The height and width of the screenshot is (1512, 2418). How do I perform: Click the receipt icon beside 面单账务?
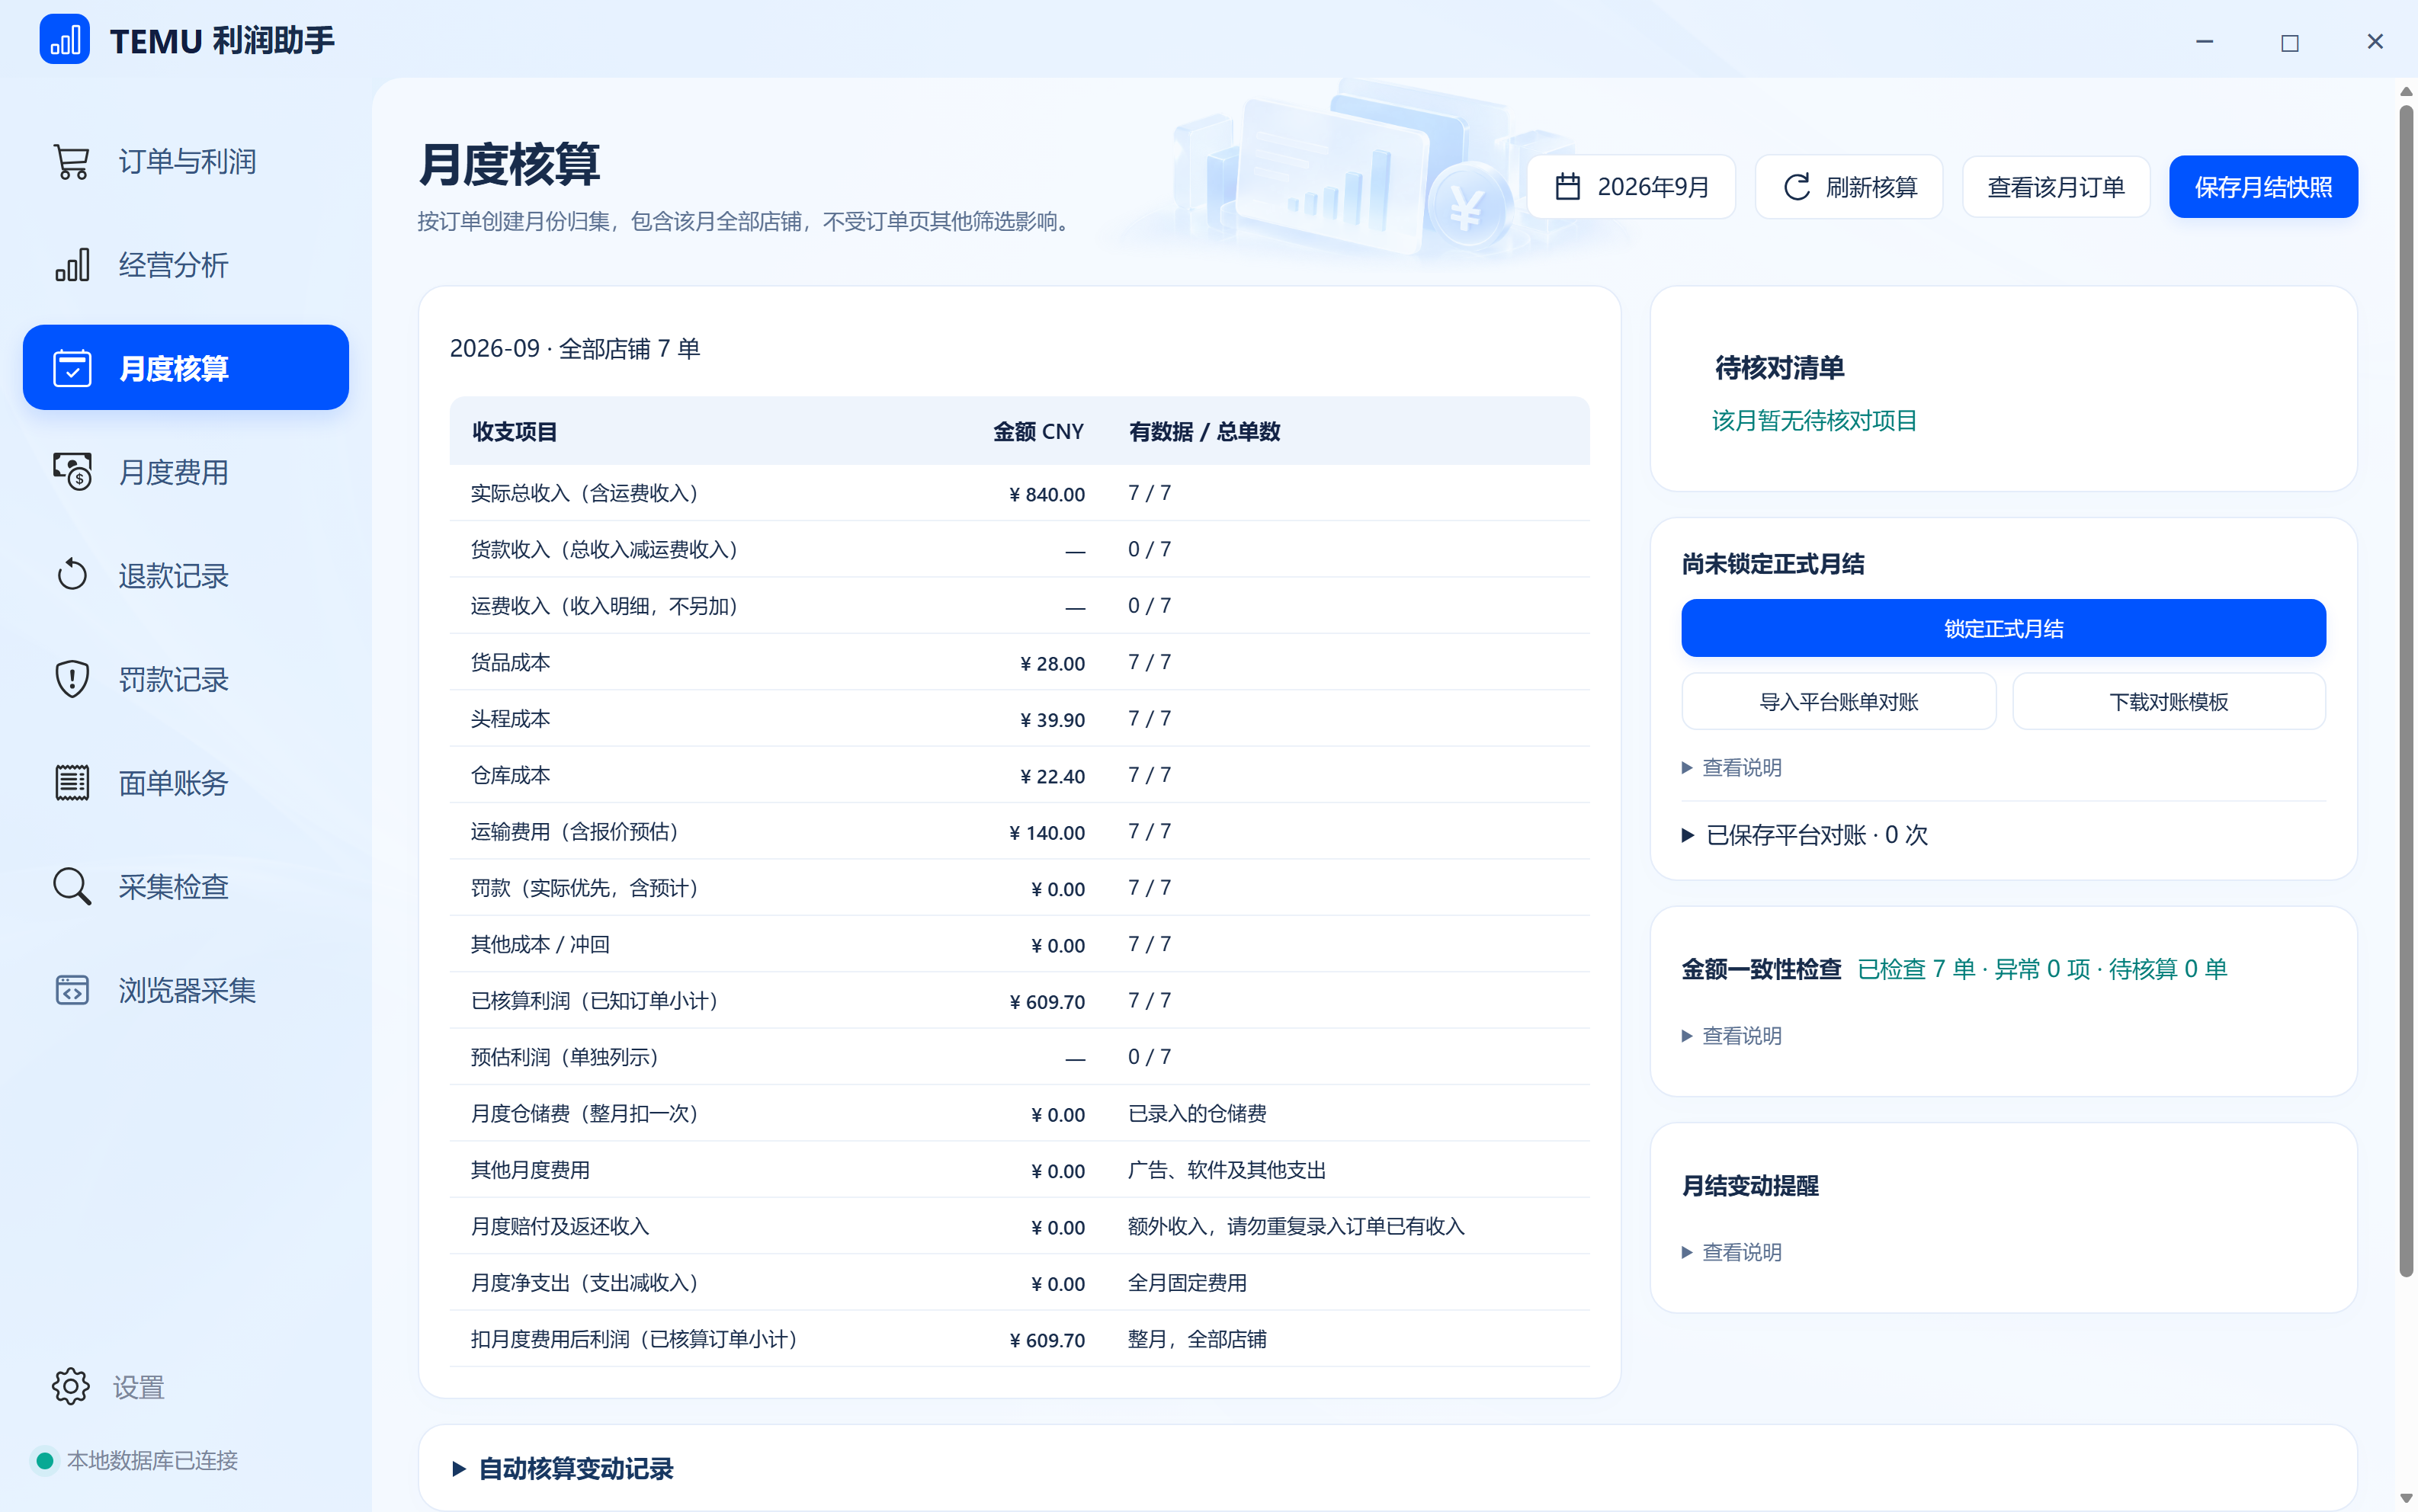click(71, 783)
